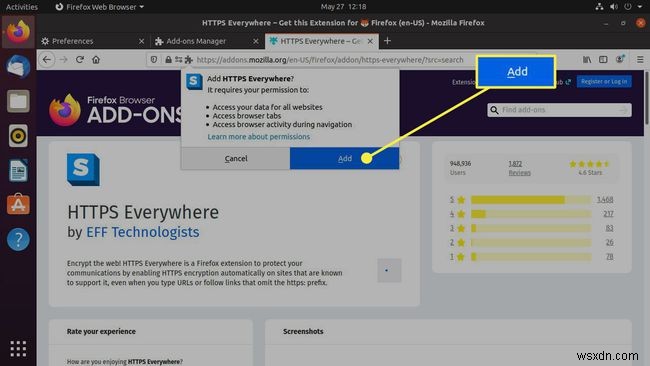Screen dimensions: 650x366
Task: Open Learn more about permissions link
Action: click(x=259, y=136)
